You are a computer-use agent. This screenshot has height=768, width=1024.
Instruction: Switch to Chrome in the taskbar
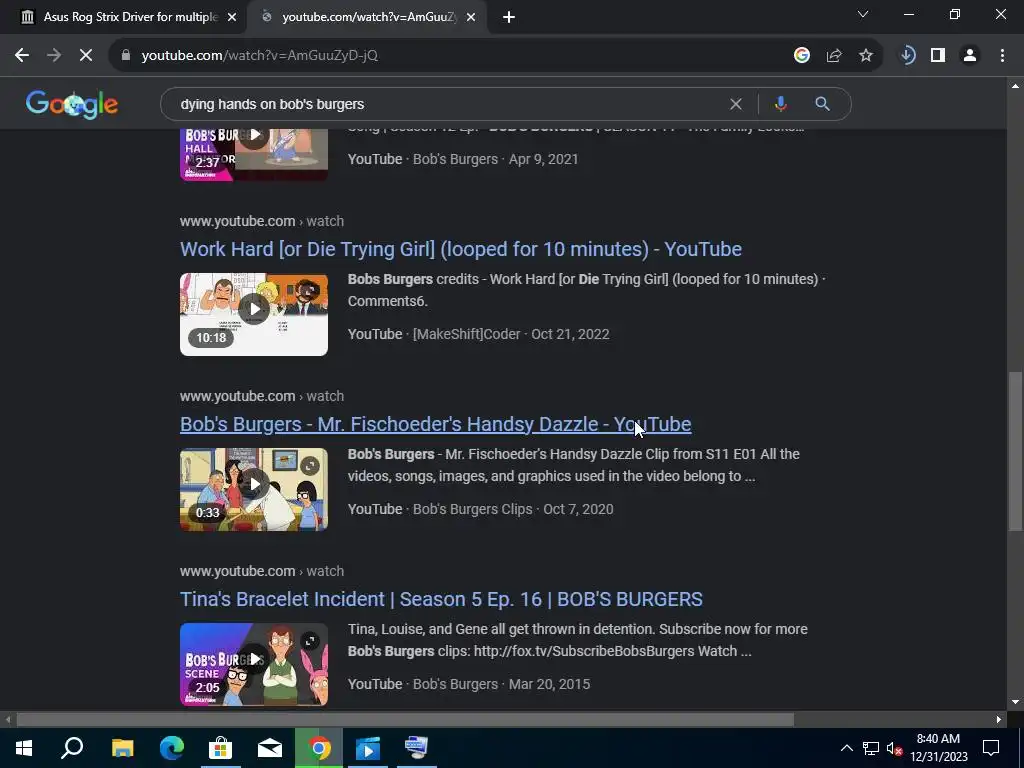[x=319, y=748]
